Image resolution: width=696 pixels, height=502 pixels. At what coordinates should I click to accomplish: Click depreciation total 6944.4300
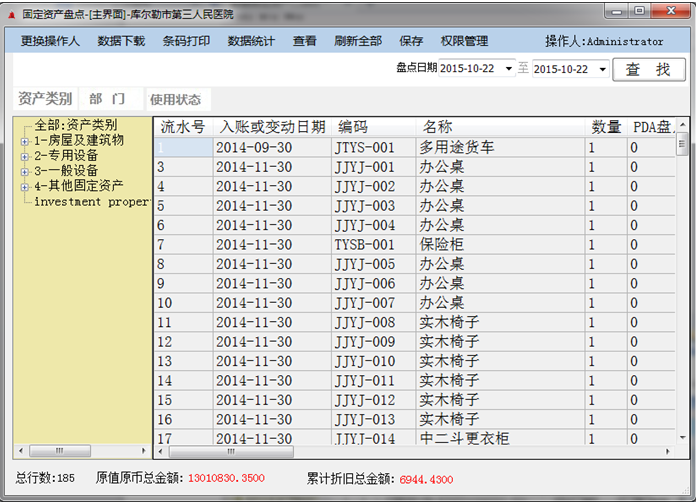point(426,479)
